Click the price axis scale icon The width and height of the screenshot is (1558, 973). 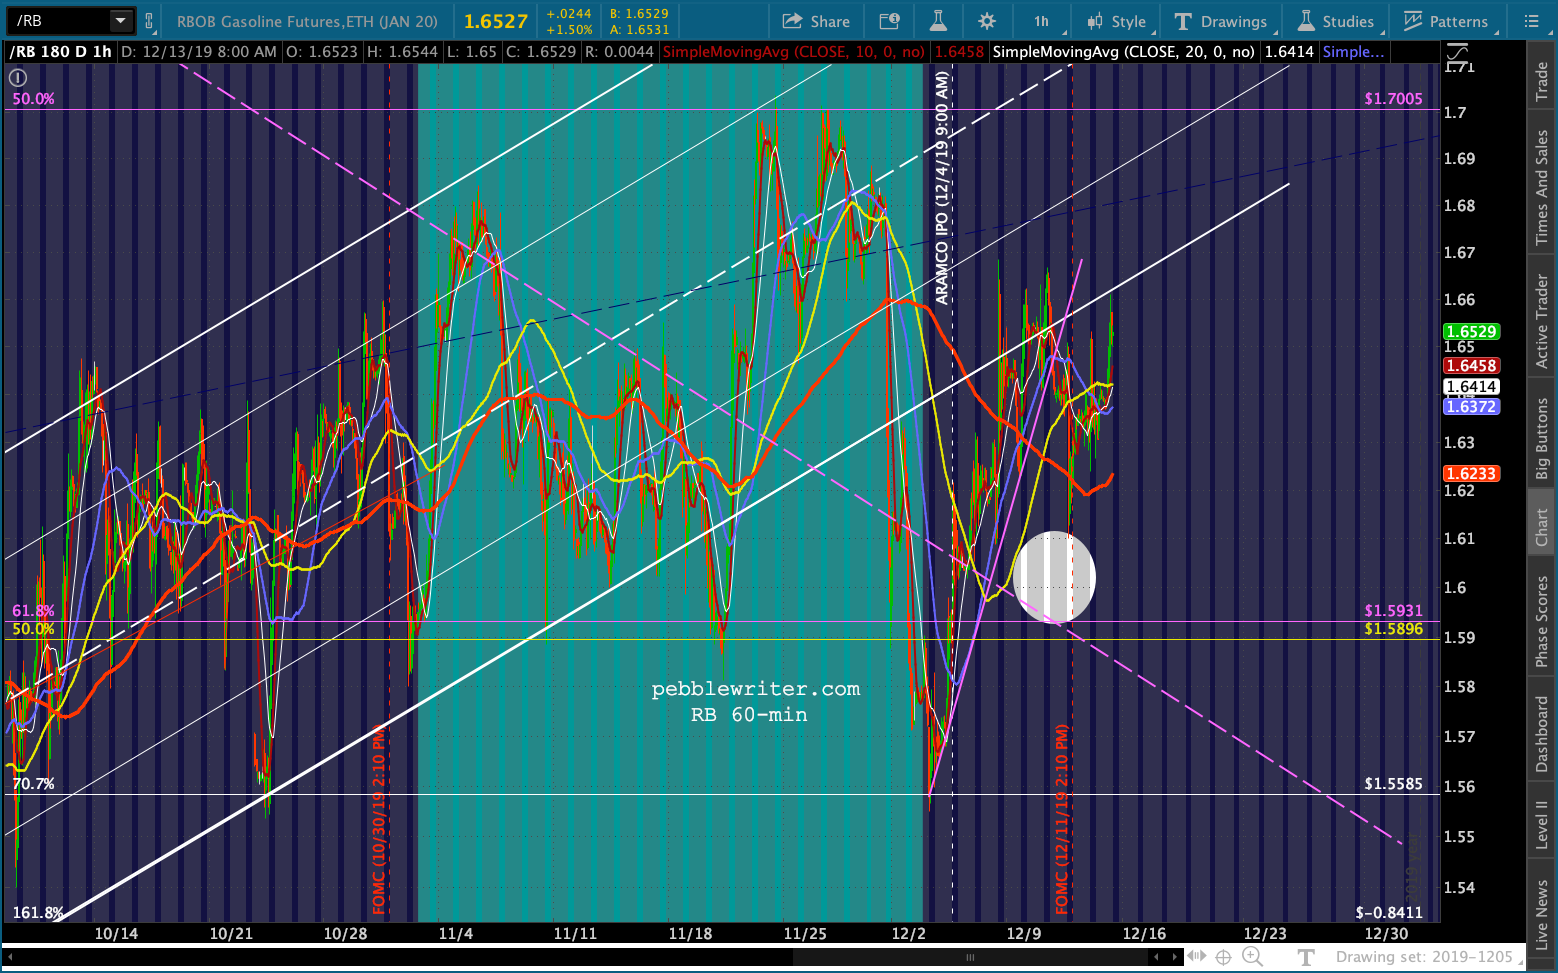pos(1457,54)
